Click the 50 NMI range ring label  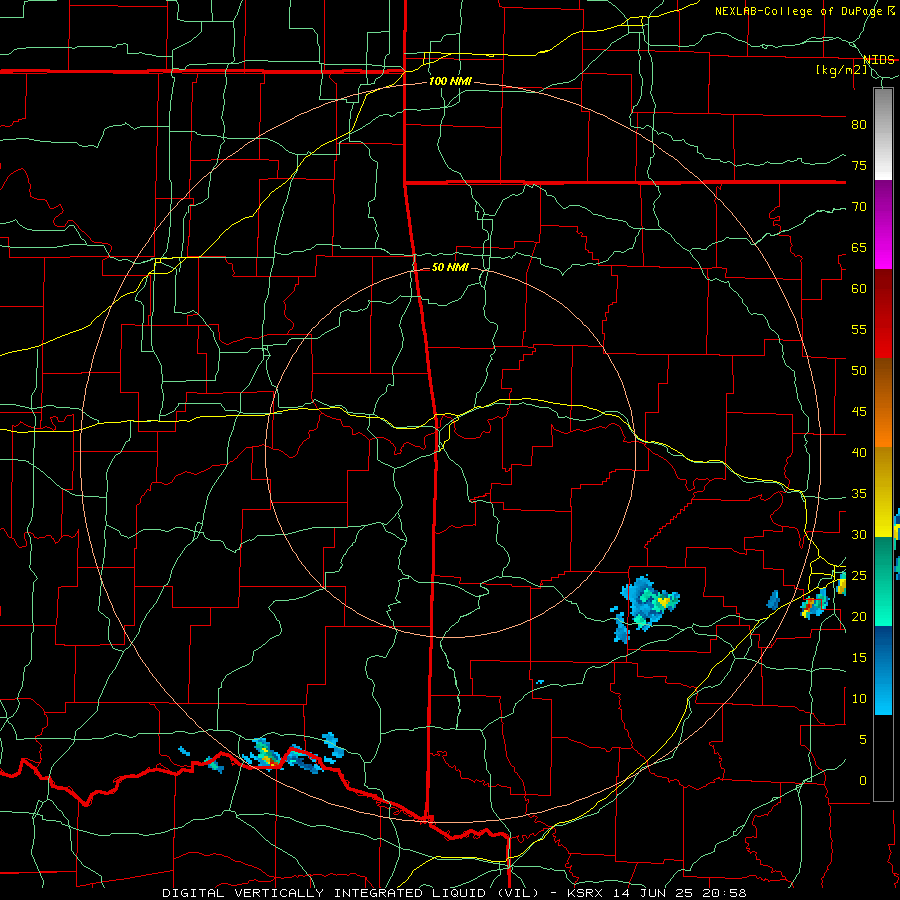pos(450,267)
